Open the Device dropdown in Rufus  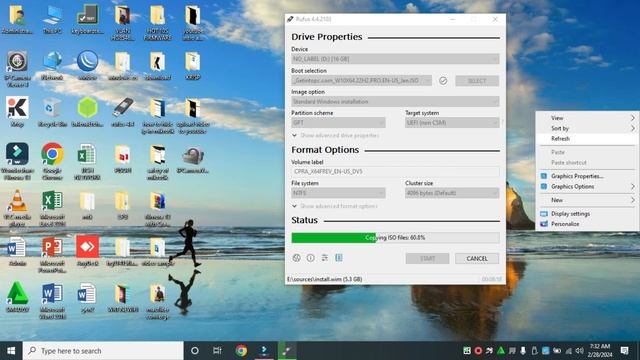click(395, 59)
